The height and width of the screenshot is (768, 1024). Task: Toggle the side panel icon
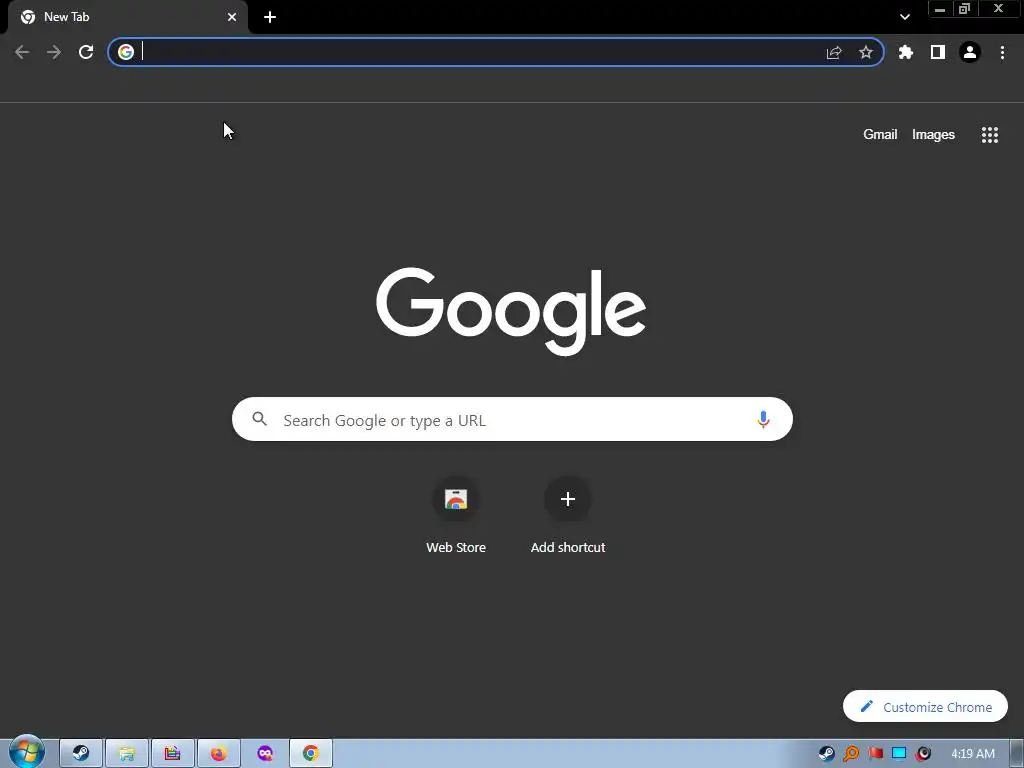938,52
